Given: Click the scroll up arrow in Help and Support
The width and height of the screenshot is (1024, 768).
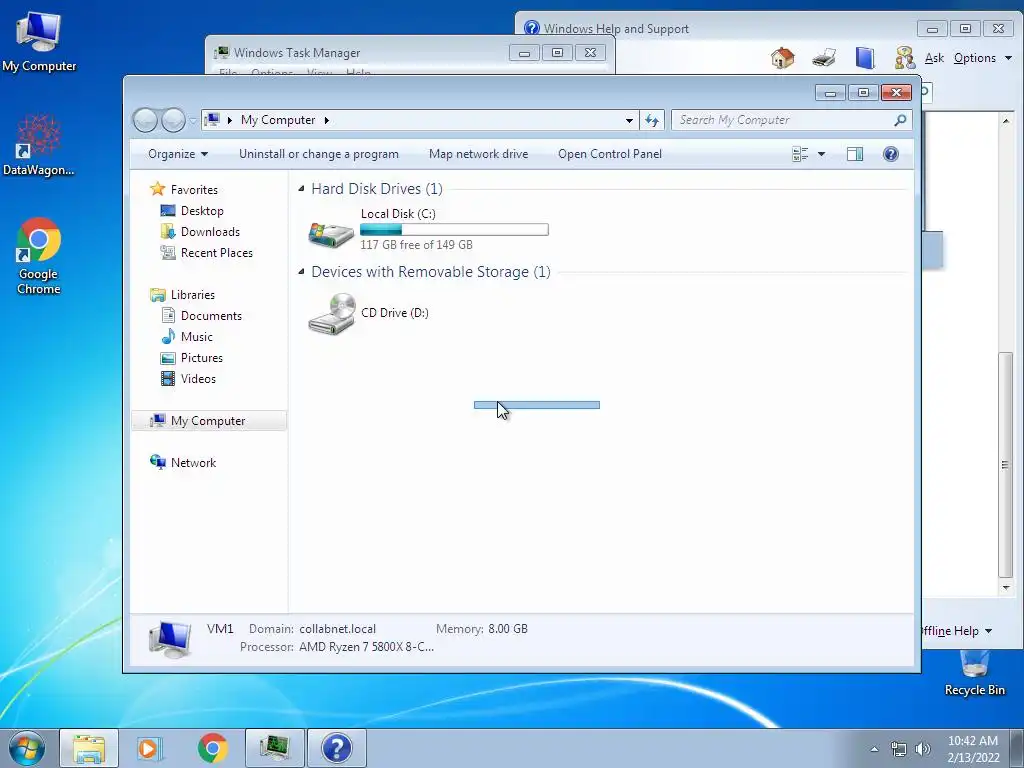Looking at the screenshot, I should click(x=1006, y=121).
